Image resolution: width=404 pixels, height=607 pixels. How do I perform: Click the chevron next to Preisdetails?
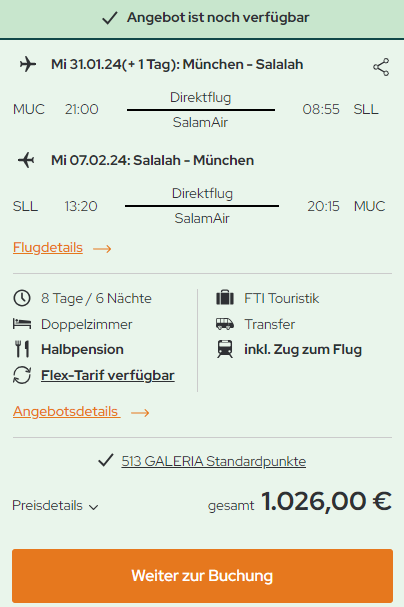coord(93,507)
